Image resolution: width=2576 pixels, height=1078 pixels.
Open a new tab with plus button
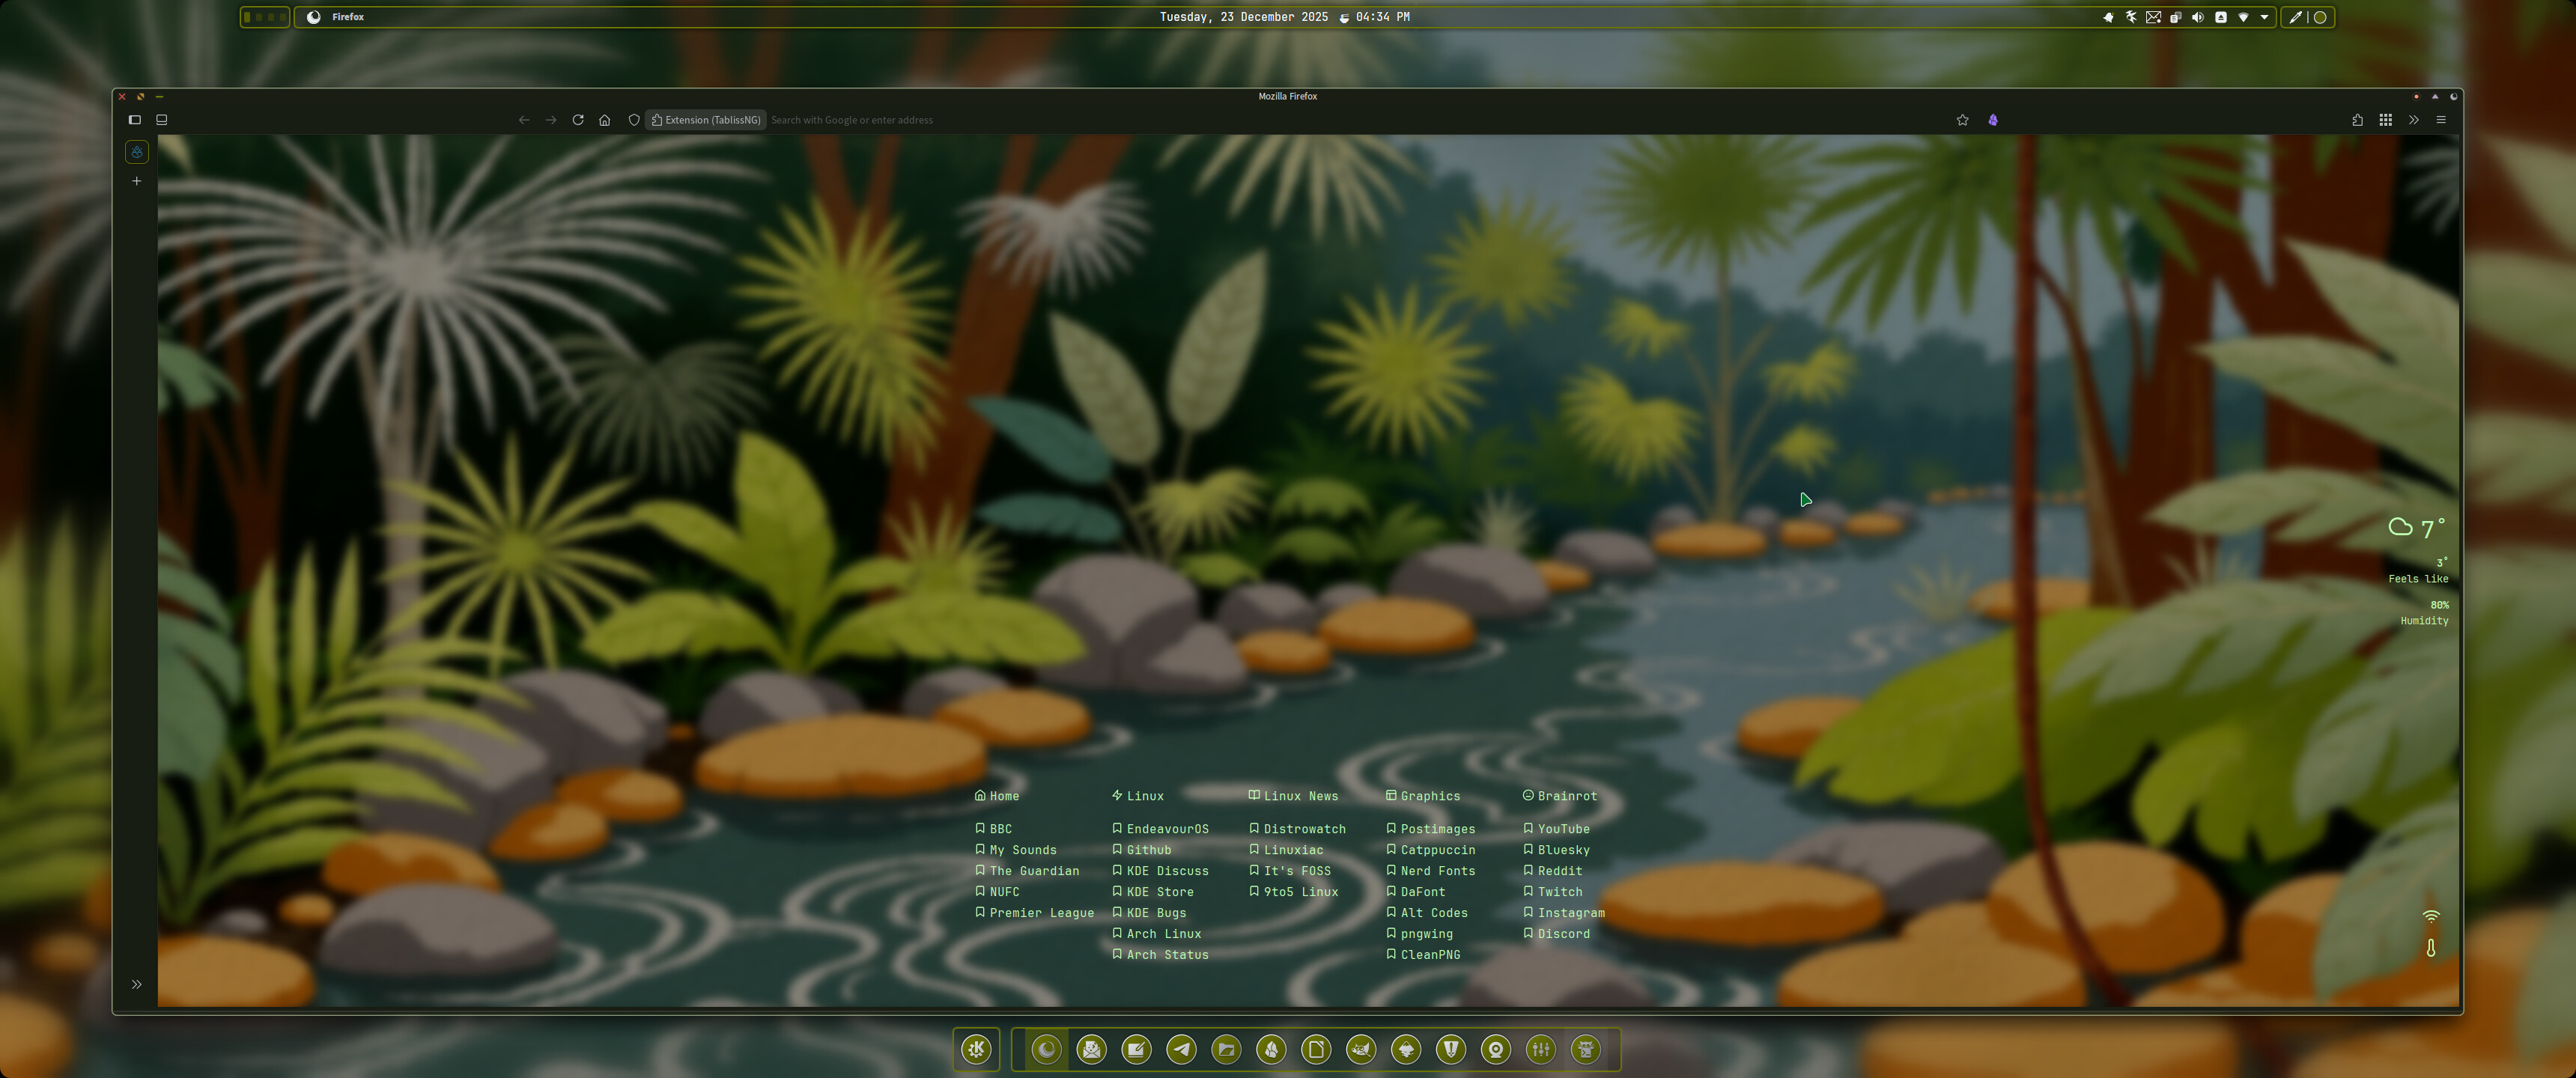[137, 181]
